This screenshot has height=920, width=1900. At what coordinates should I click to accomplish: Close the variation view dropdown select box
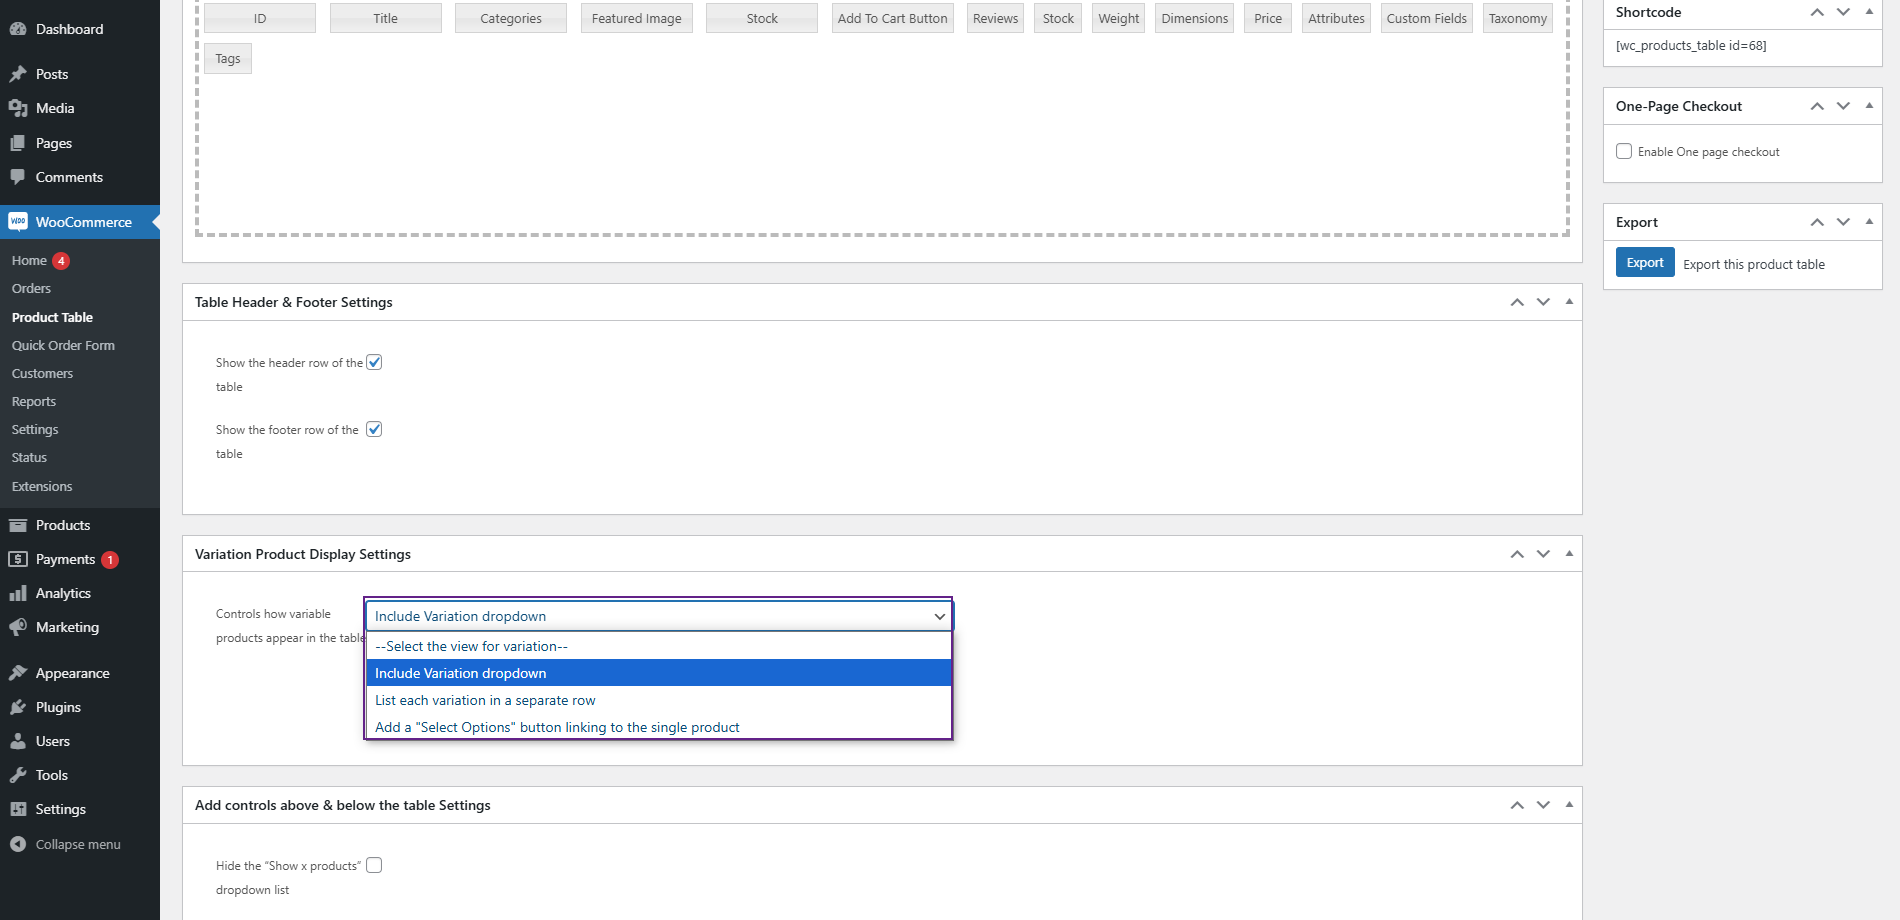click(x=658, y=616)
